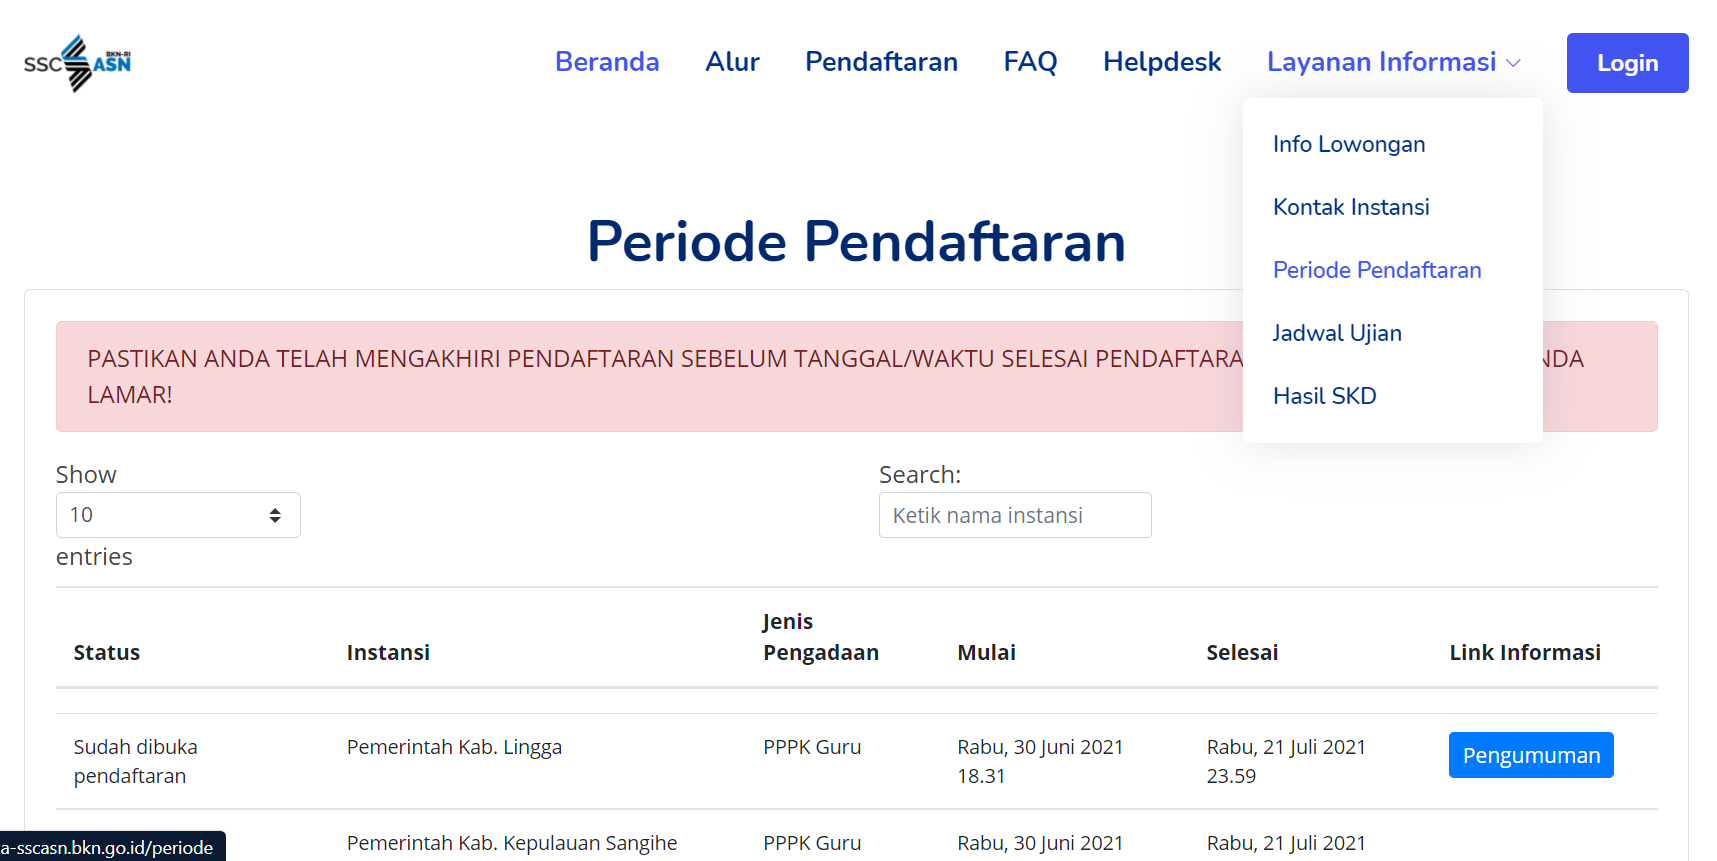Click the Link Informasi column header
The height and width of the screenshot is (861, 1717).
coord(1525,653)
